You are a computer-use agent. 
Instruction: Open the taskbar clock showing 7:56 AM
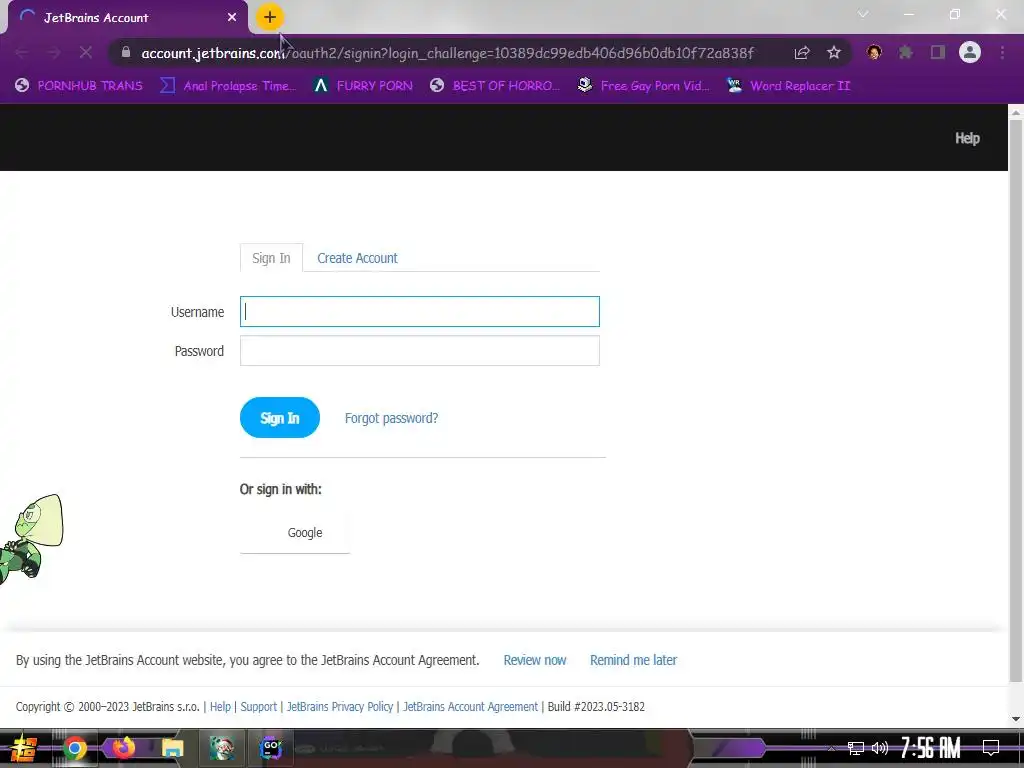point(931,748)
